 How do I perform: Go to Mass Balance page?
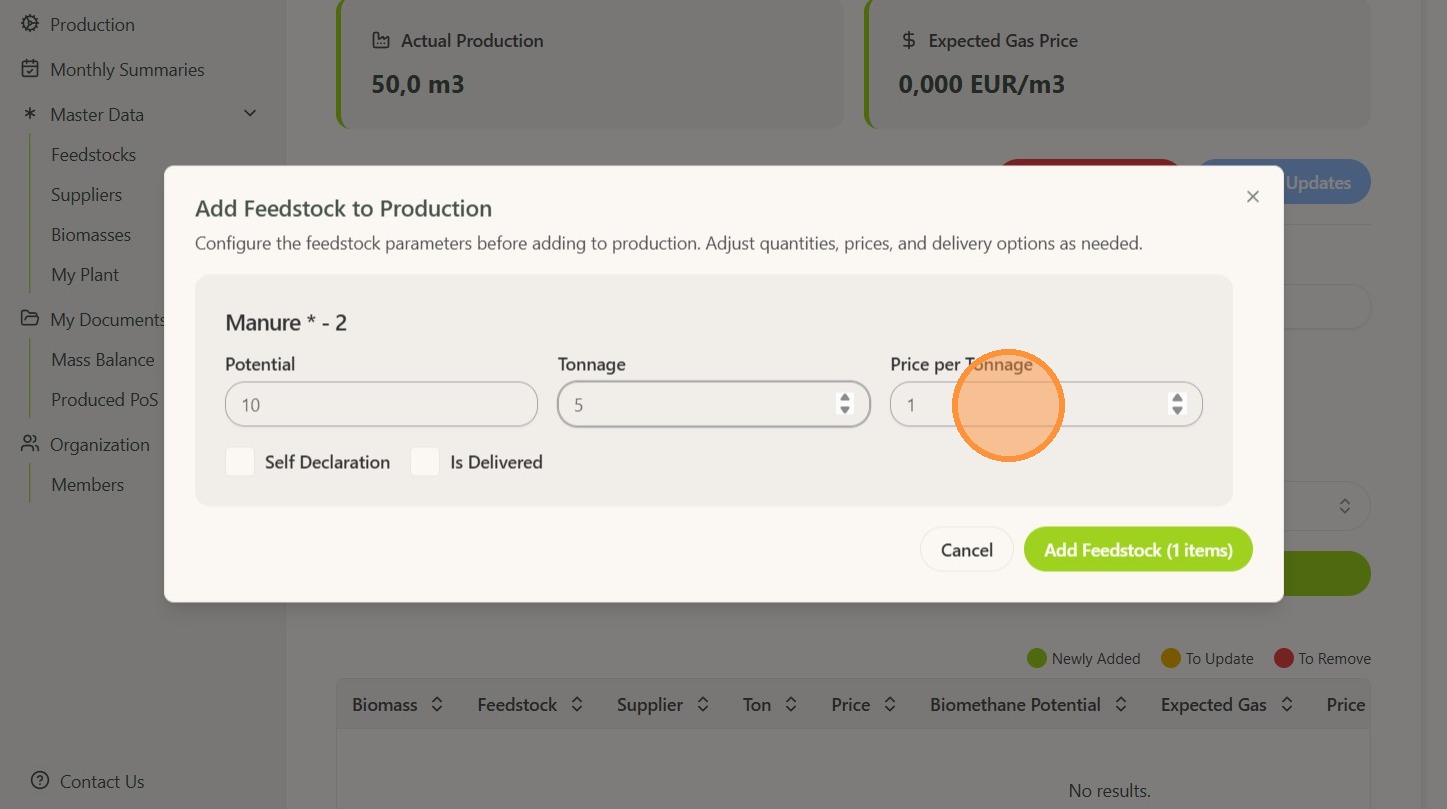(103, 360)
